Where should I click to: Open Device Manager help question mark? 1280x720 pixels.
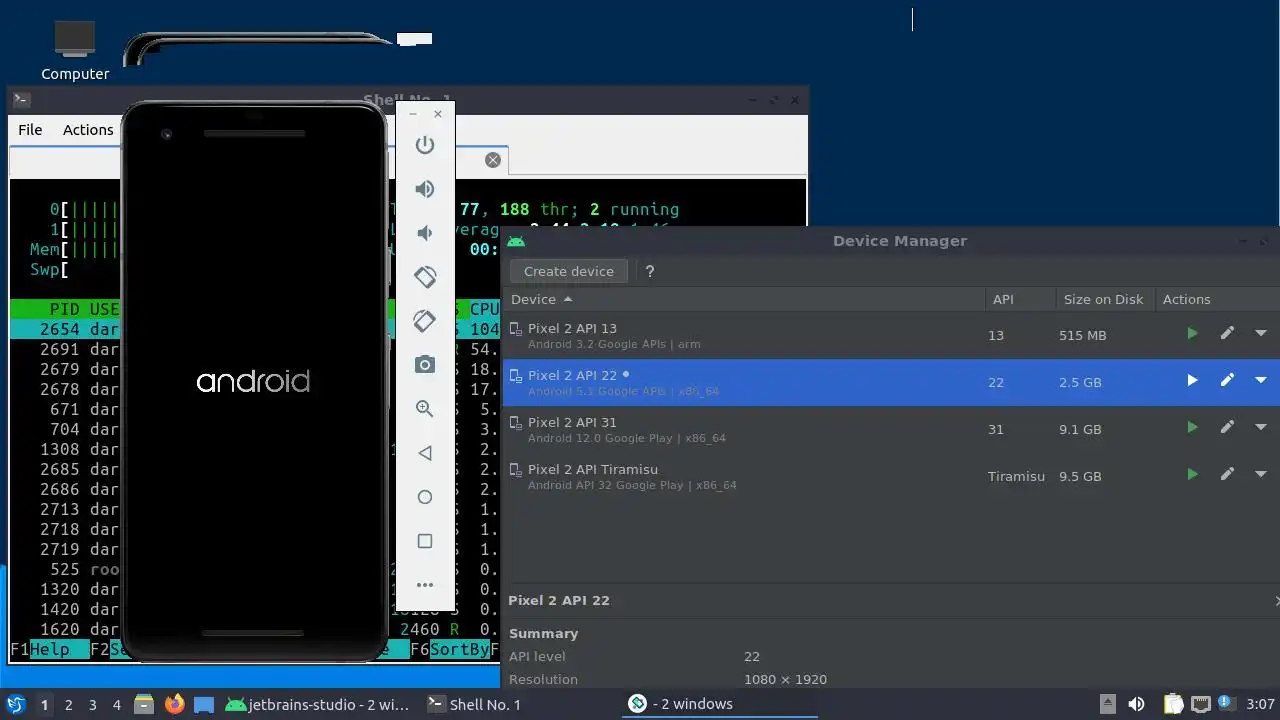click(x=650, y=271)
